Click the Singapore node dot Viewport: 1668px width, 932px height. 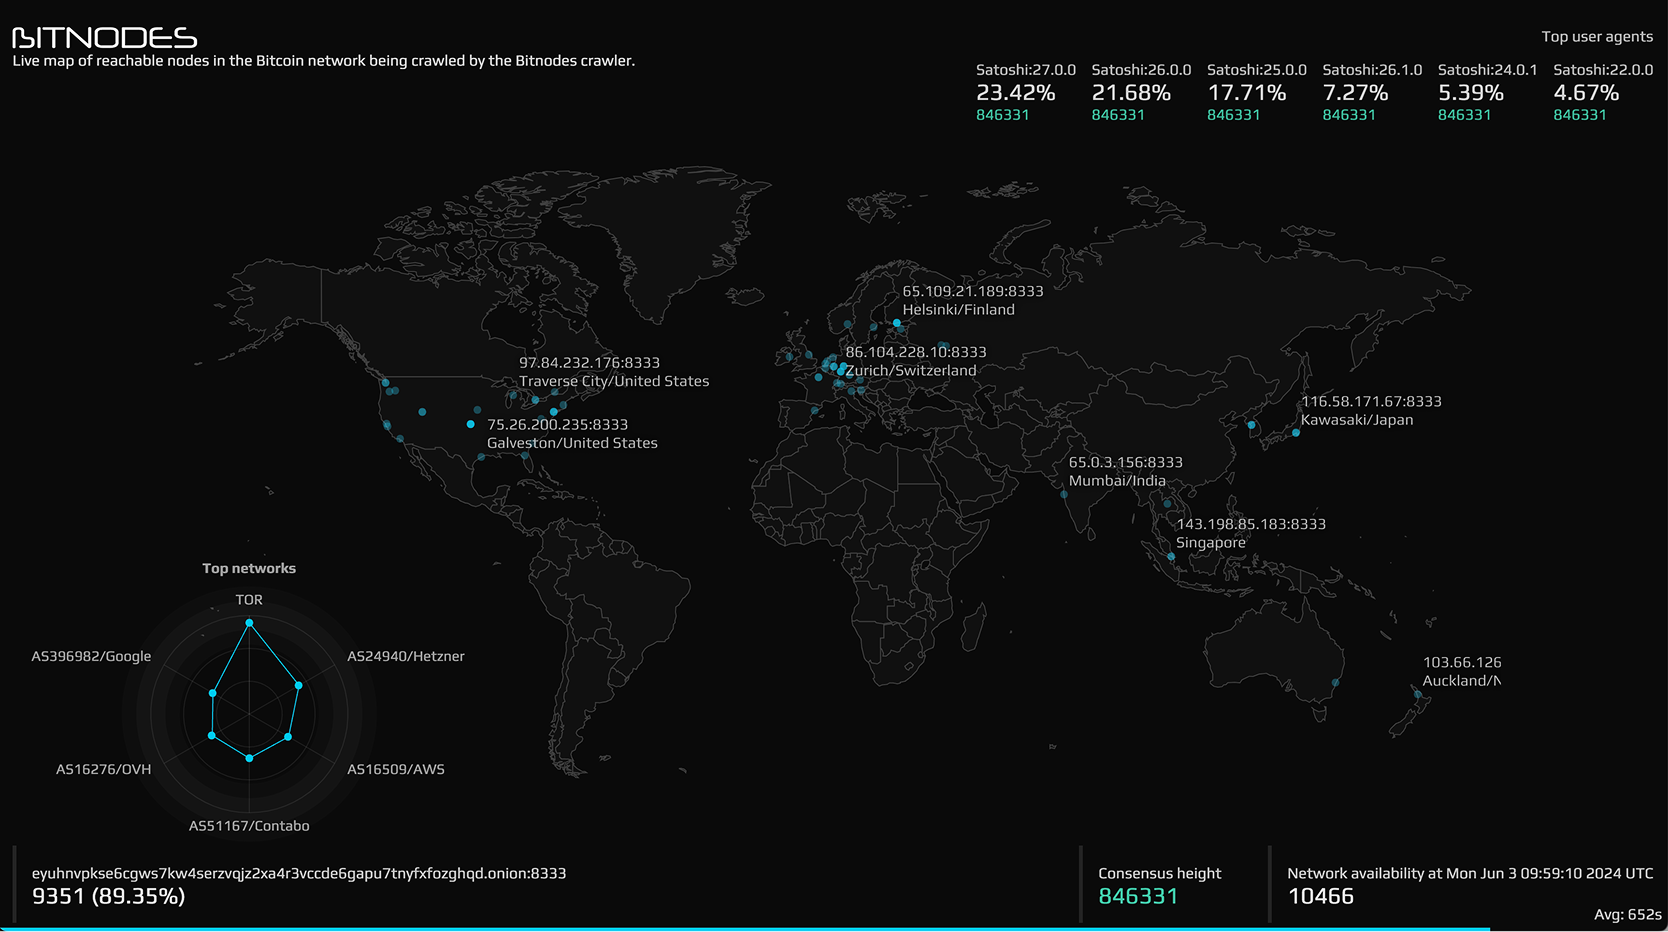1171,556
